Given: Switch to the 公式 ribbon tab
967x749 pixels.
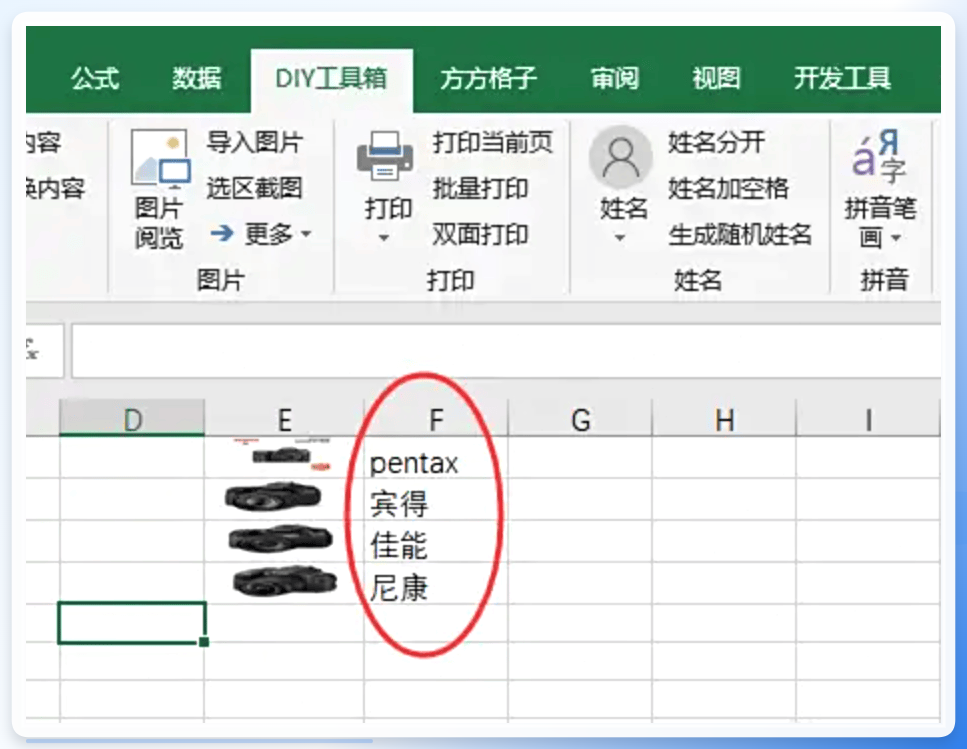Looking at the screenshot, I should [x=94, y=78].
